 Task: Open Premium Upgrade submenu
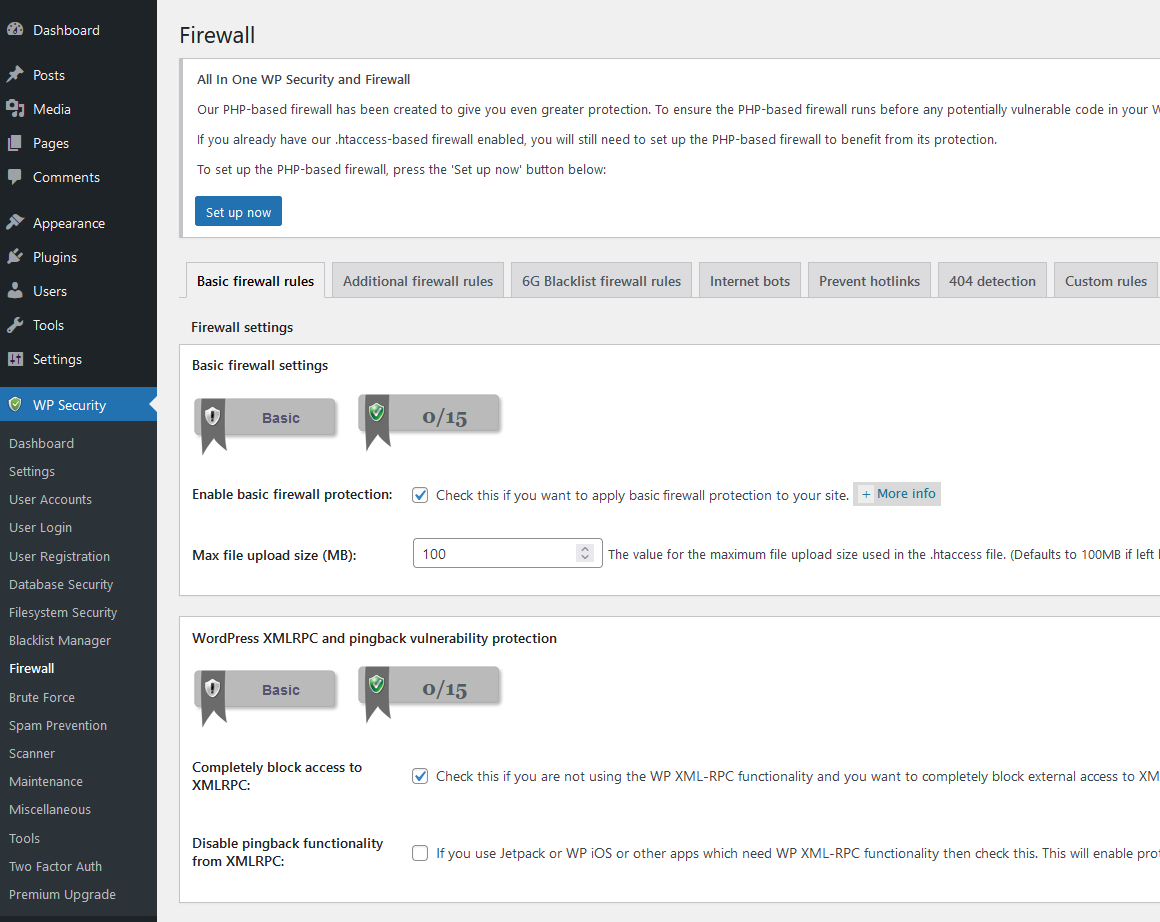click(x=62, y=895)
